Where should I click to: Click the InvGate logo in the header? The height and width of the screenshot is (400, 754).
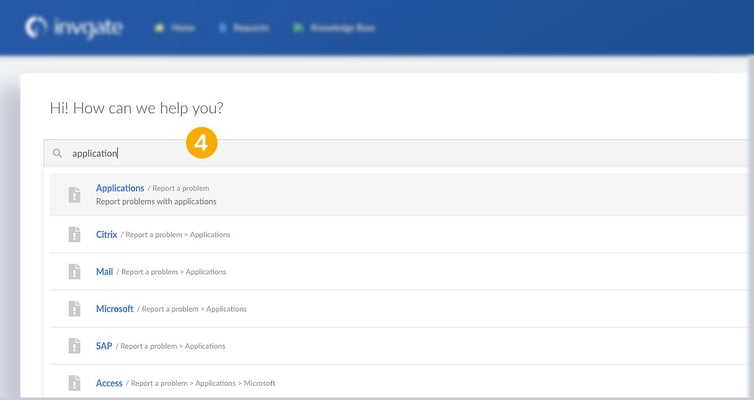coord(74,27)
